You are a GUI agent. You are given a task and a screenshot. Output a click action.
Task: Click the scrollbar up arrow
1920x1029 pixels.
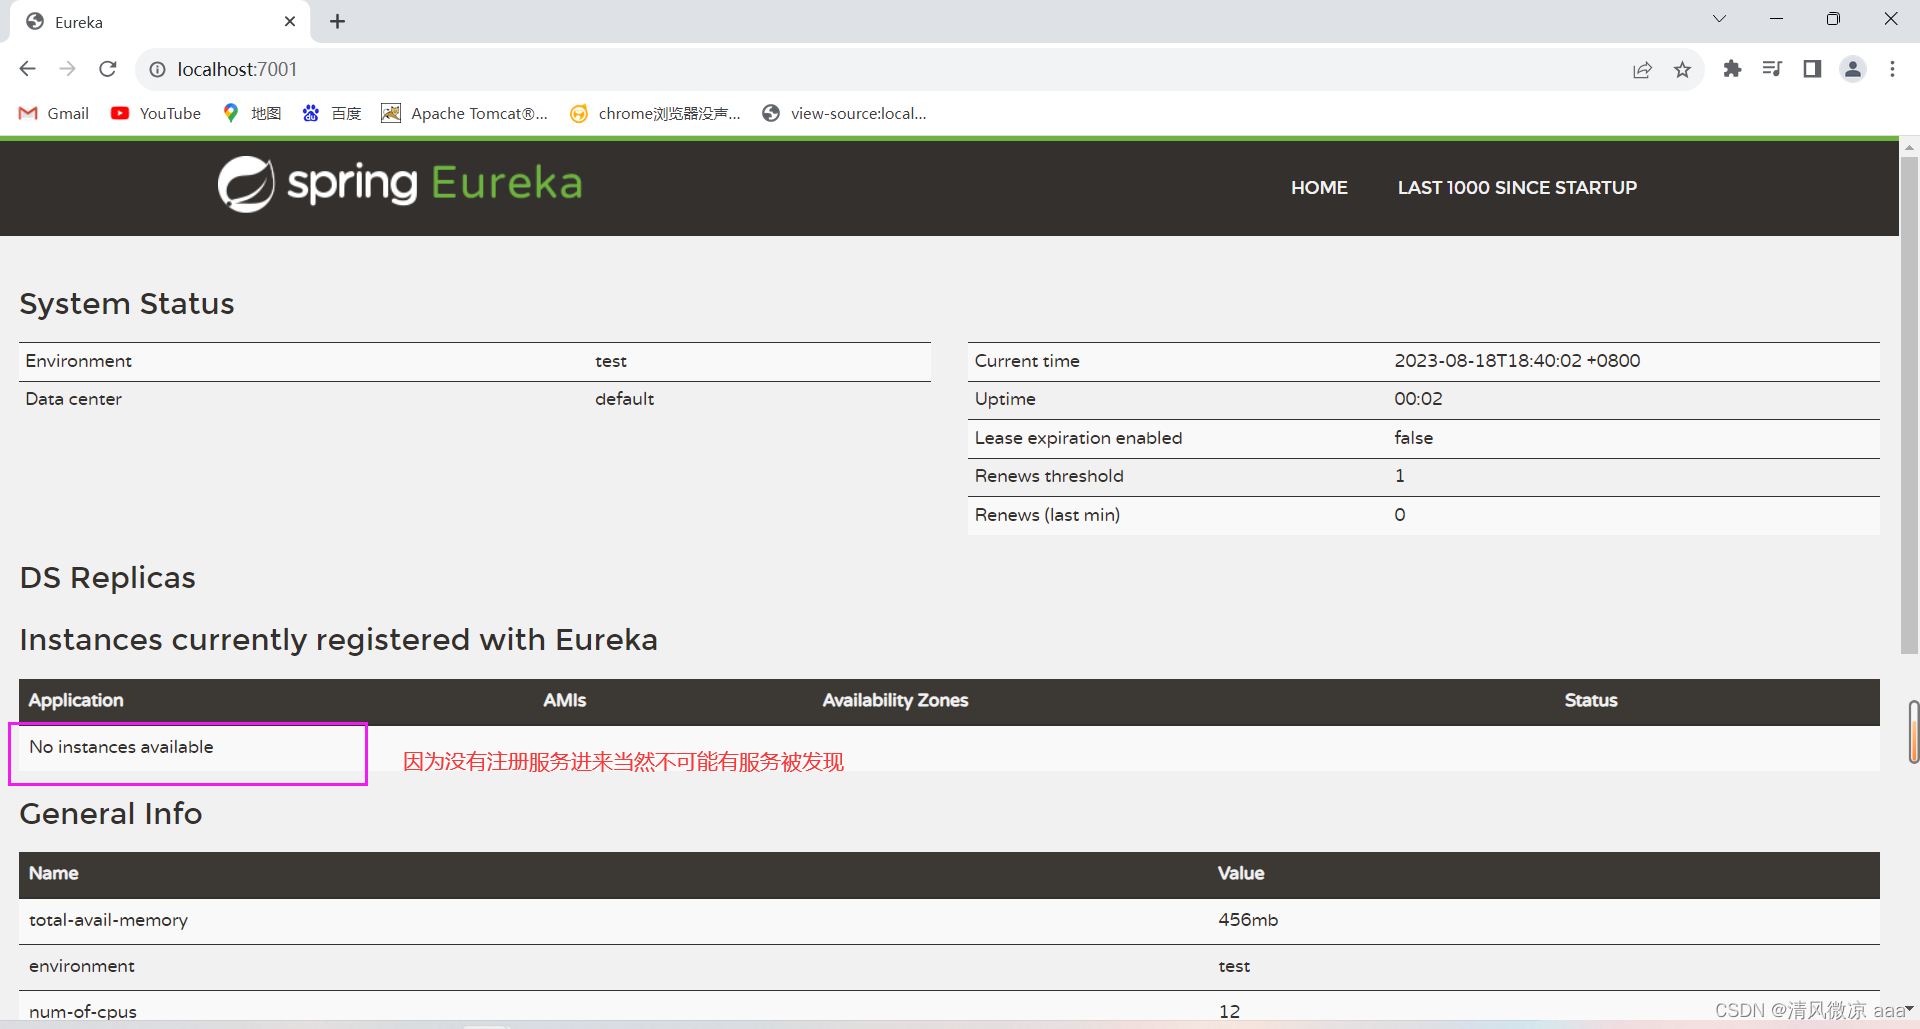pos(1909,146)
